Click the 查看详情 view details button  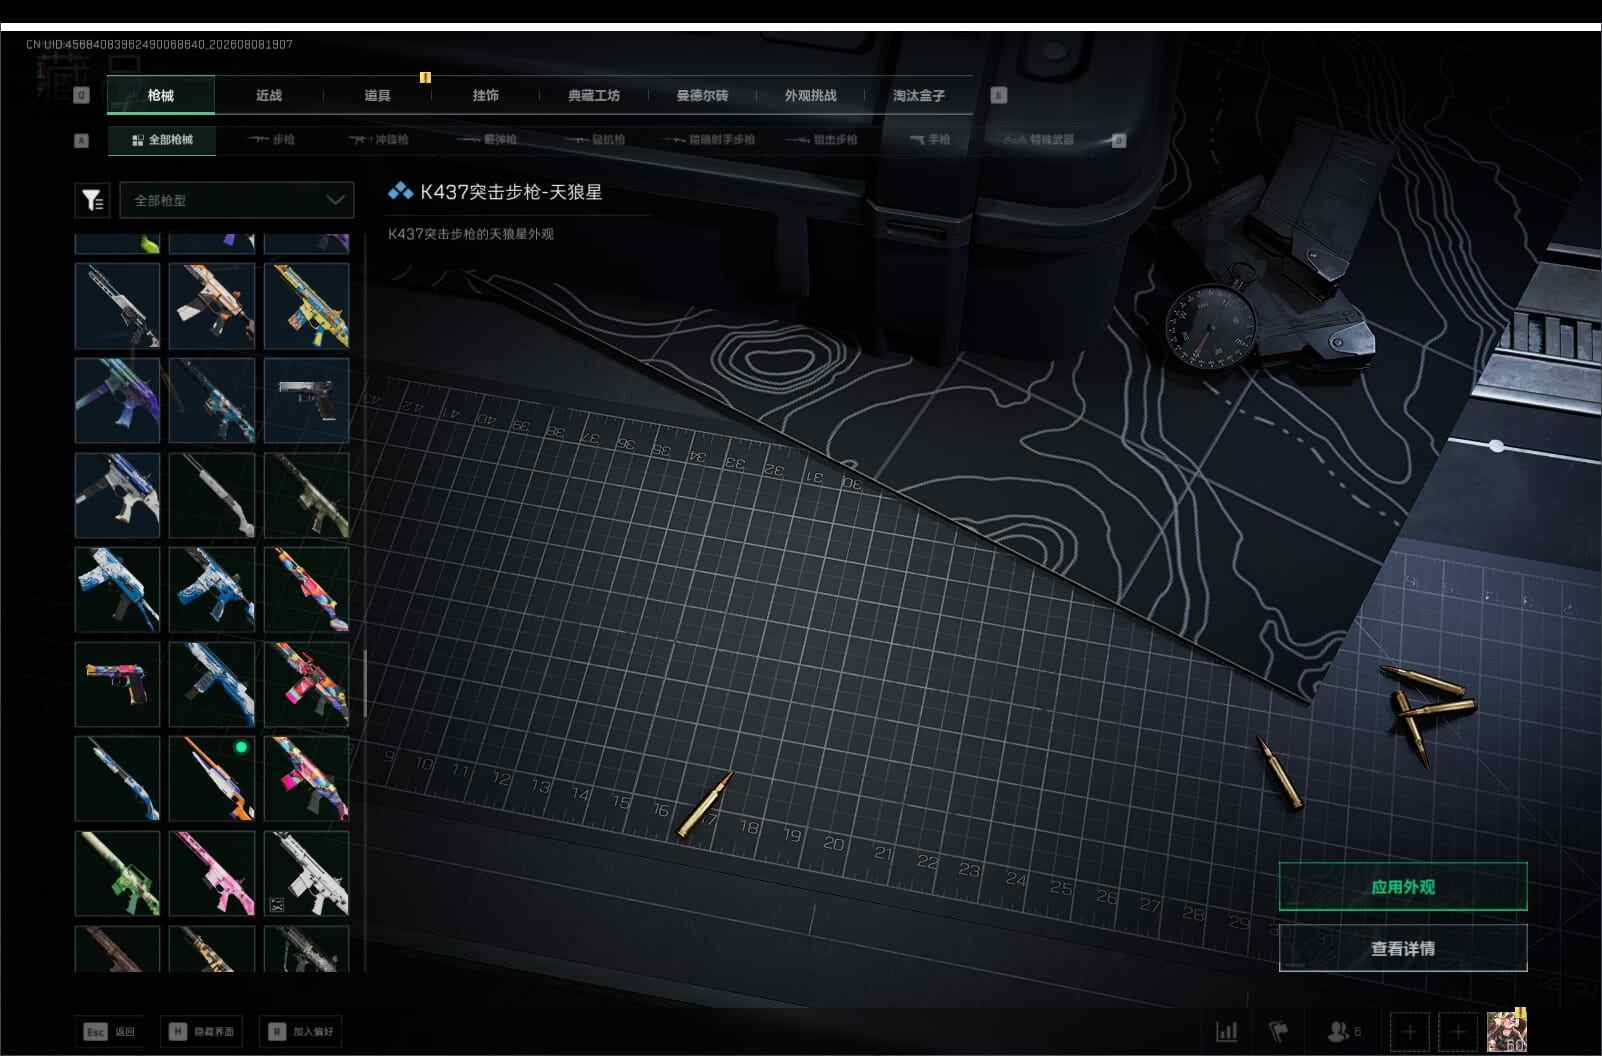1403,948
